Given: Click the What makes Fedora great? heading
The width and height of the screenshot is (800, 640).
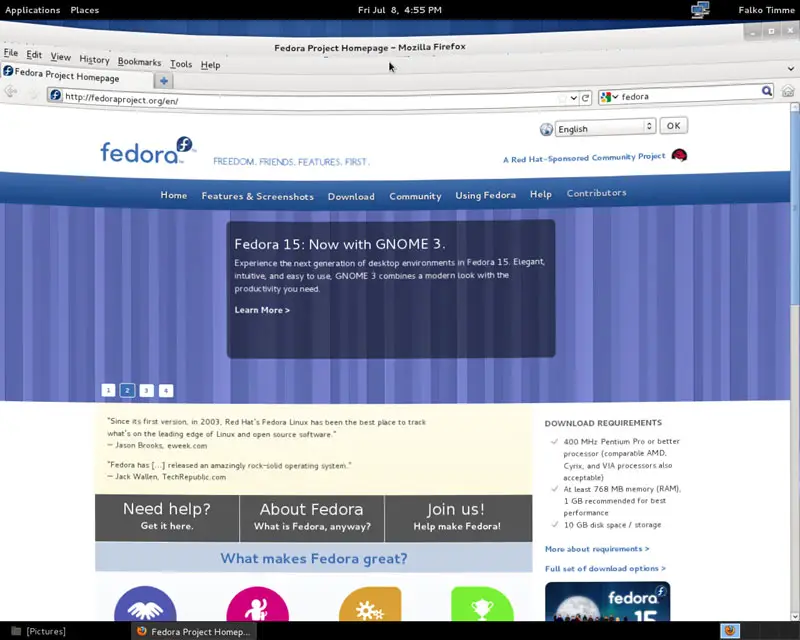Looking at the screenshot, I should click(x=314, y=558).
